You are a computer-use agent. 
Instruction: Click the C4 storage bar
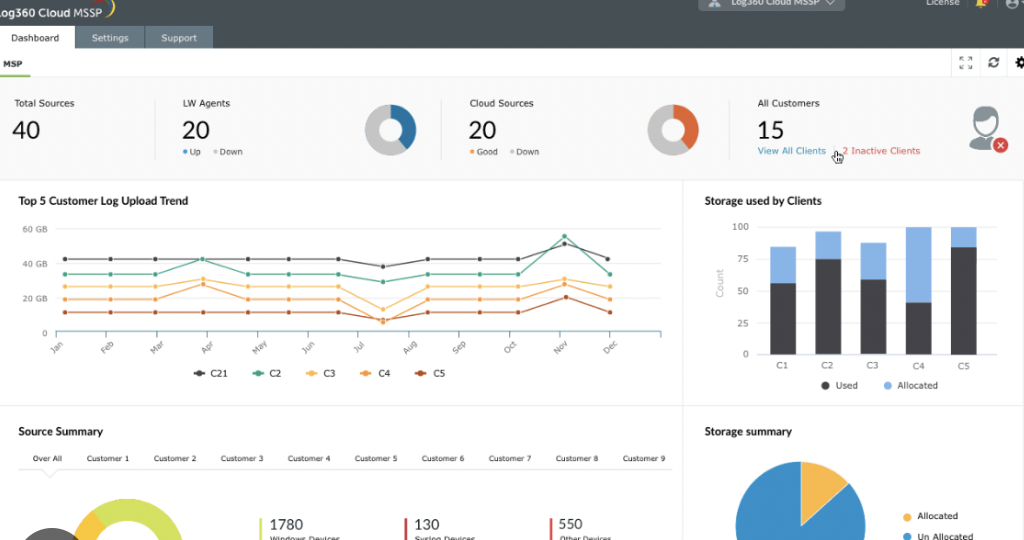click(x=918, y=291)
